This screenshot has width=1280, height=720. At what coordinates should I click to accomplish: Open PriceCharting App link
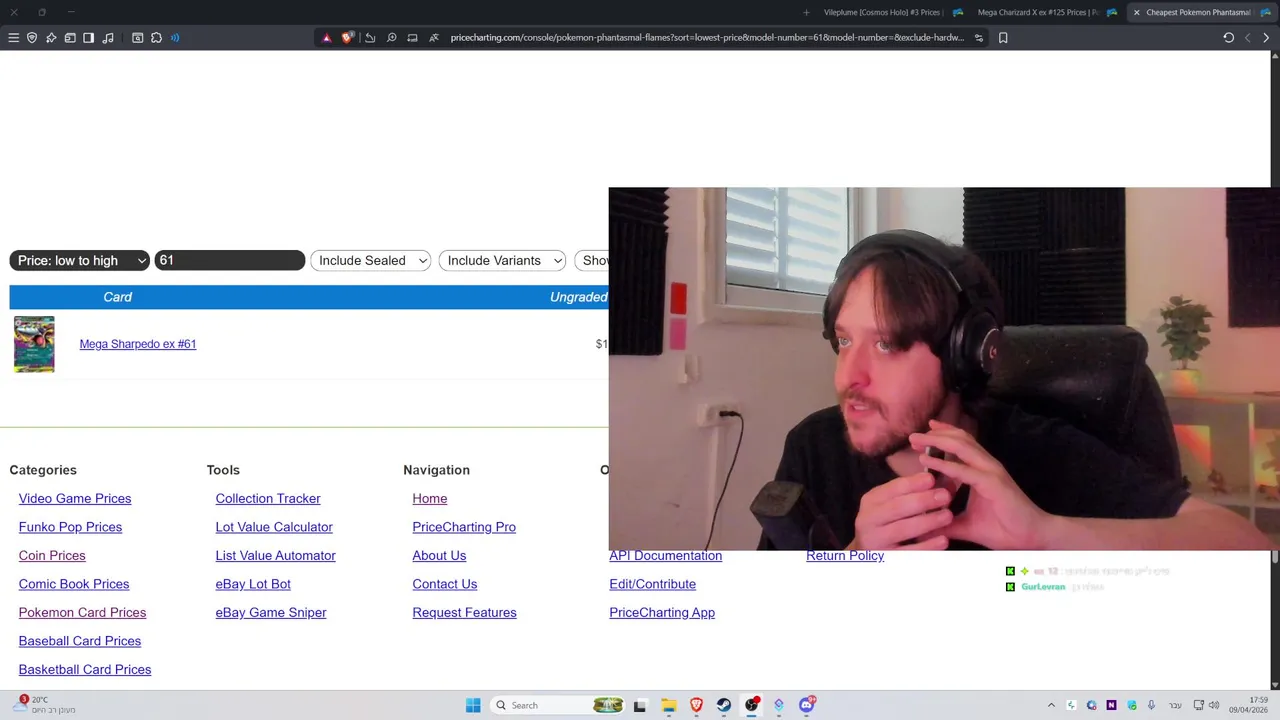[x=662, y=612]
